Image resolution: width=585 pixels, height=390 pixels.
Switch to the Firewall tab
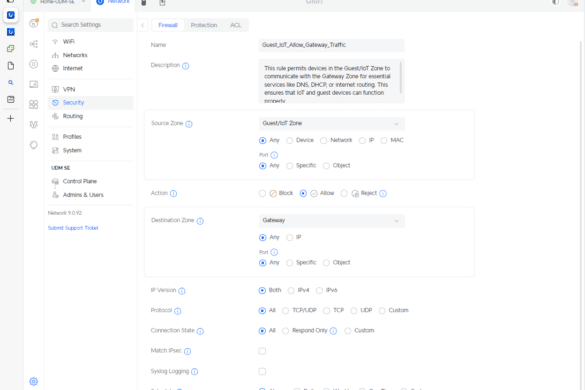168,25
